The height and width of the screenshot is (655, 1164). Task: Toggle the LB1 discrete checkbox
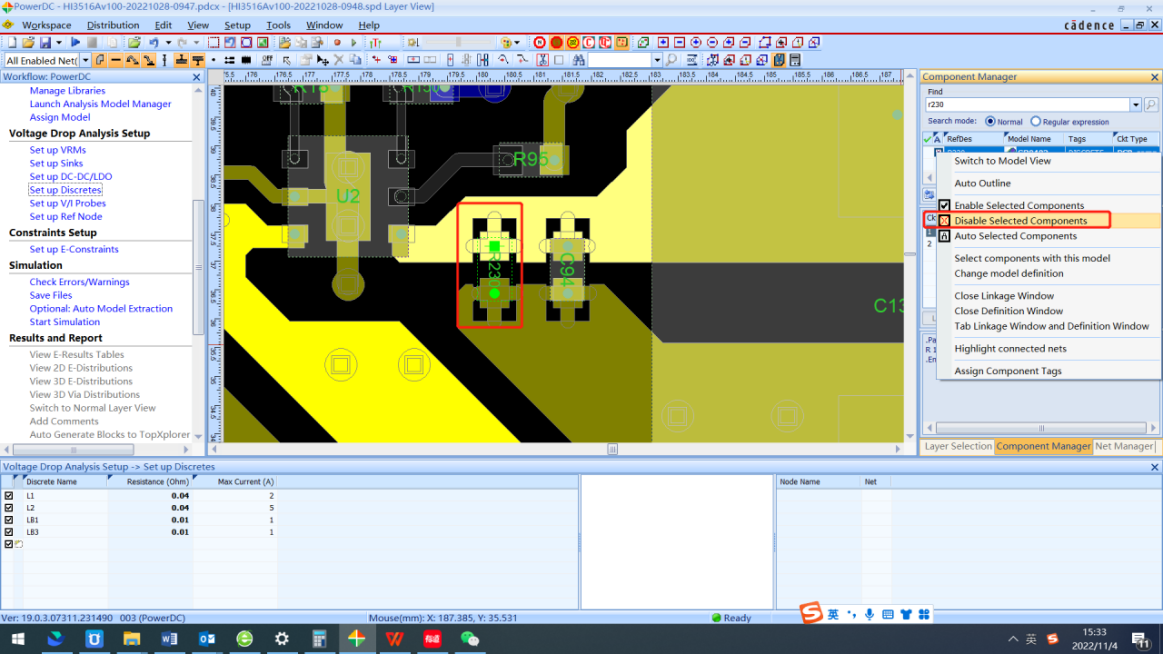(x=9, y=520)
